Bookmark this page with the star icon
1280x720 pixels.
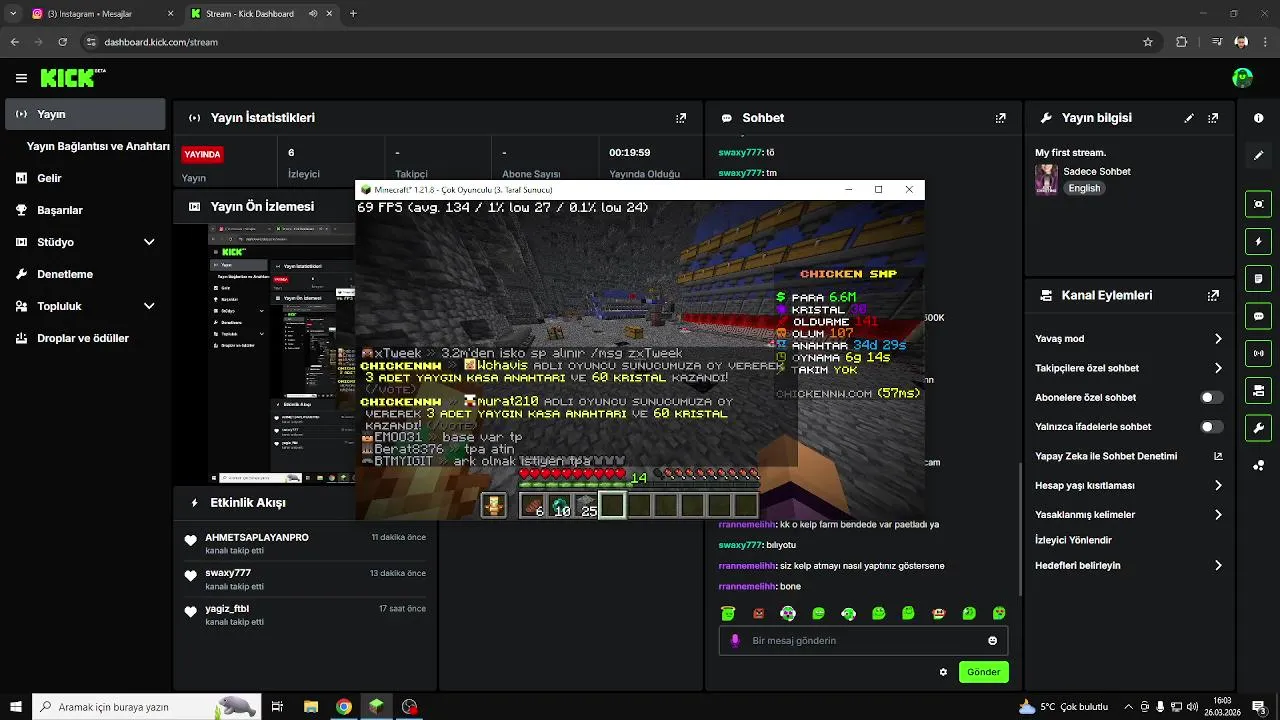click(x=1148, y=42)
